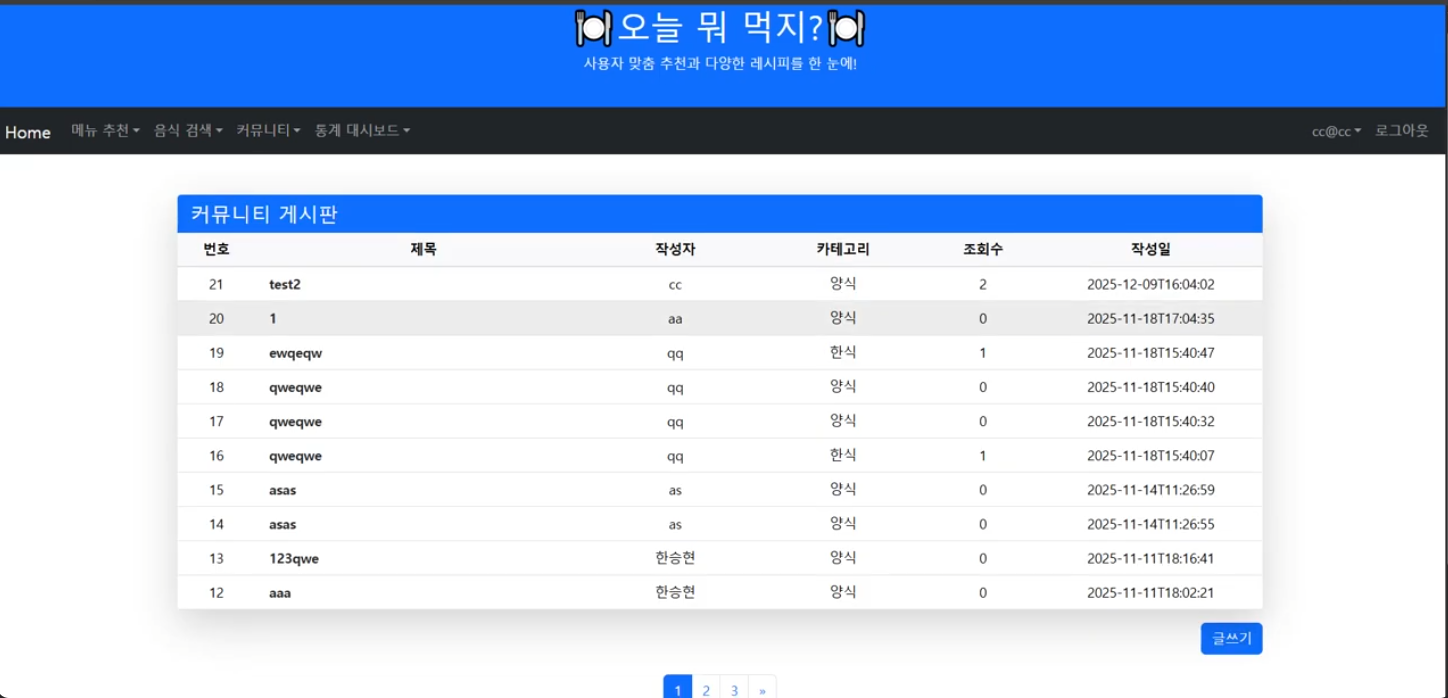This screenshot has height=698, width=1448.
Task: Open the post titled 1 by aa
Action: (273, 319)
